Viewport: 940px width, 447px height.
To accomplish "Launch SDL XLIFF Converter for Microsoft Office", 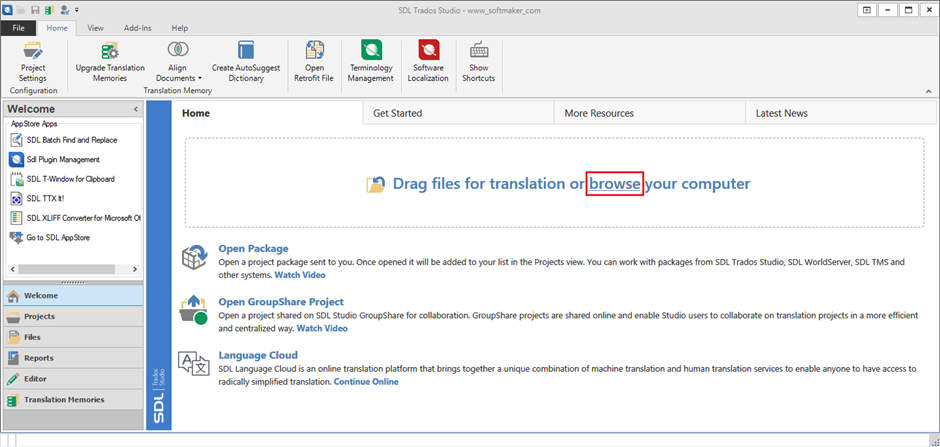I will 75,218.
